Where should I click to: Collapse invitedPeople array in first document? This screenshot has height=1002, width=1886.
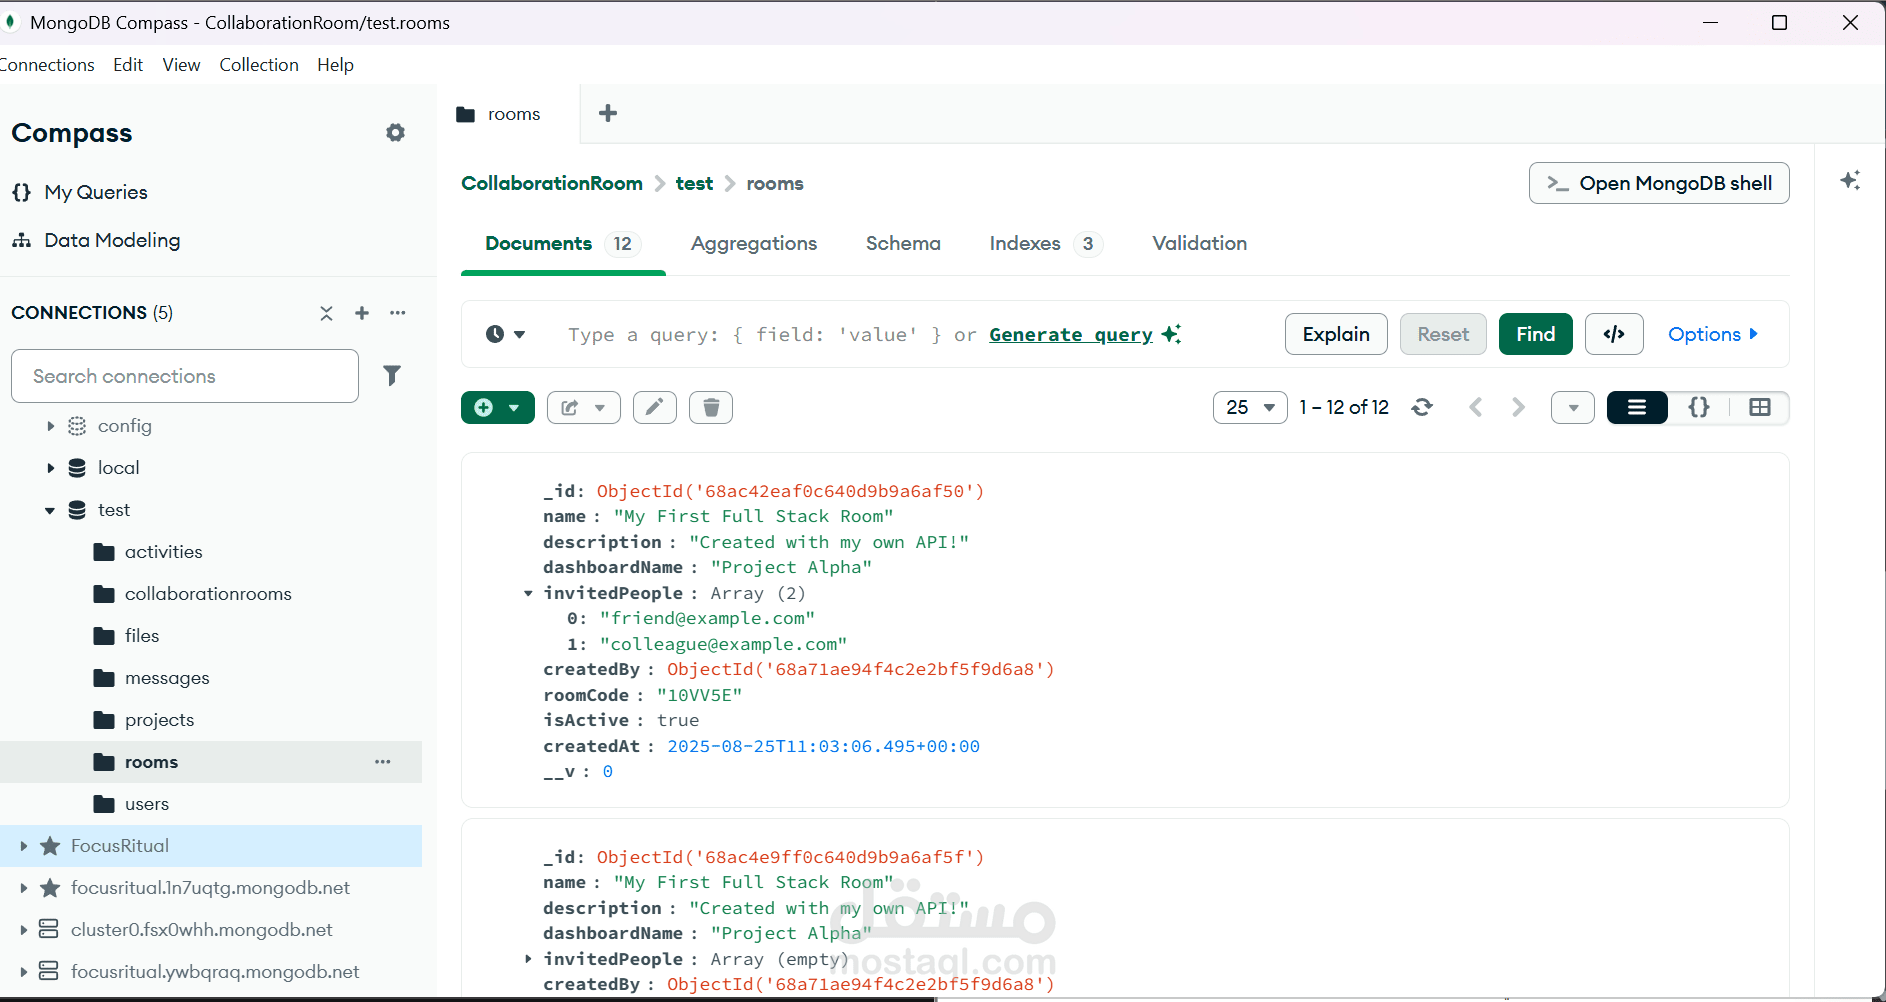click(528, 593)
